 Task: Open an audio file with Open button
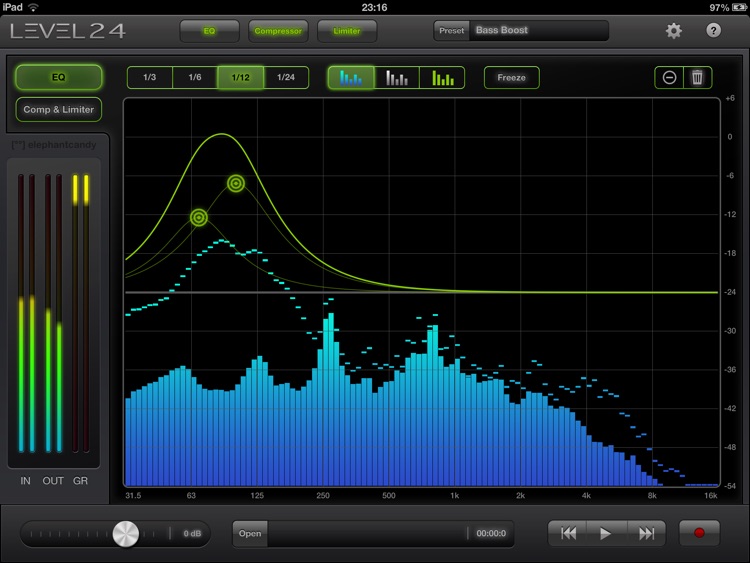coord(250,533)
